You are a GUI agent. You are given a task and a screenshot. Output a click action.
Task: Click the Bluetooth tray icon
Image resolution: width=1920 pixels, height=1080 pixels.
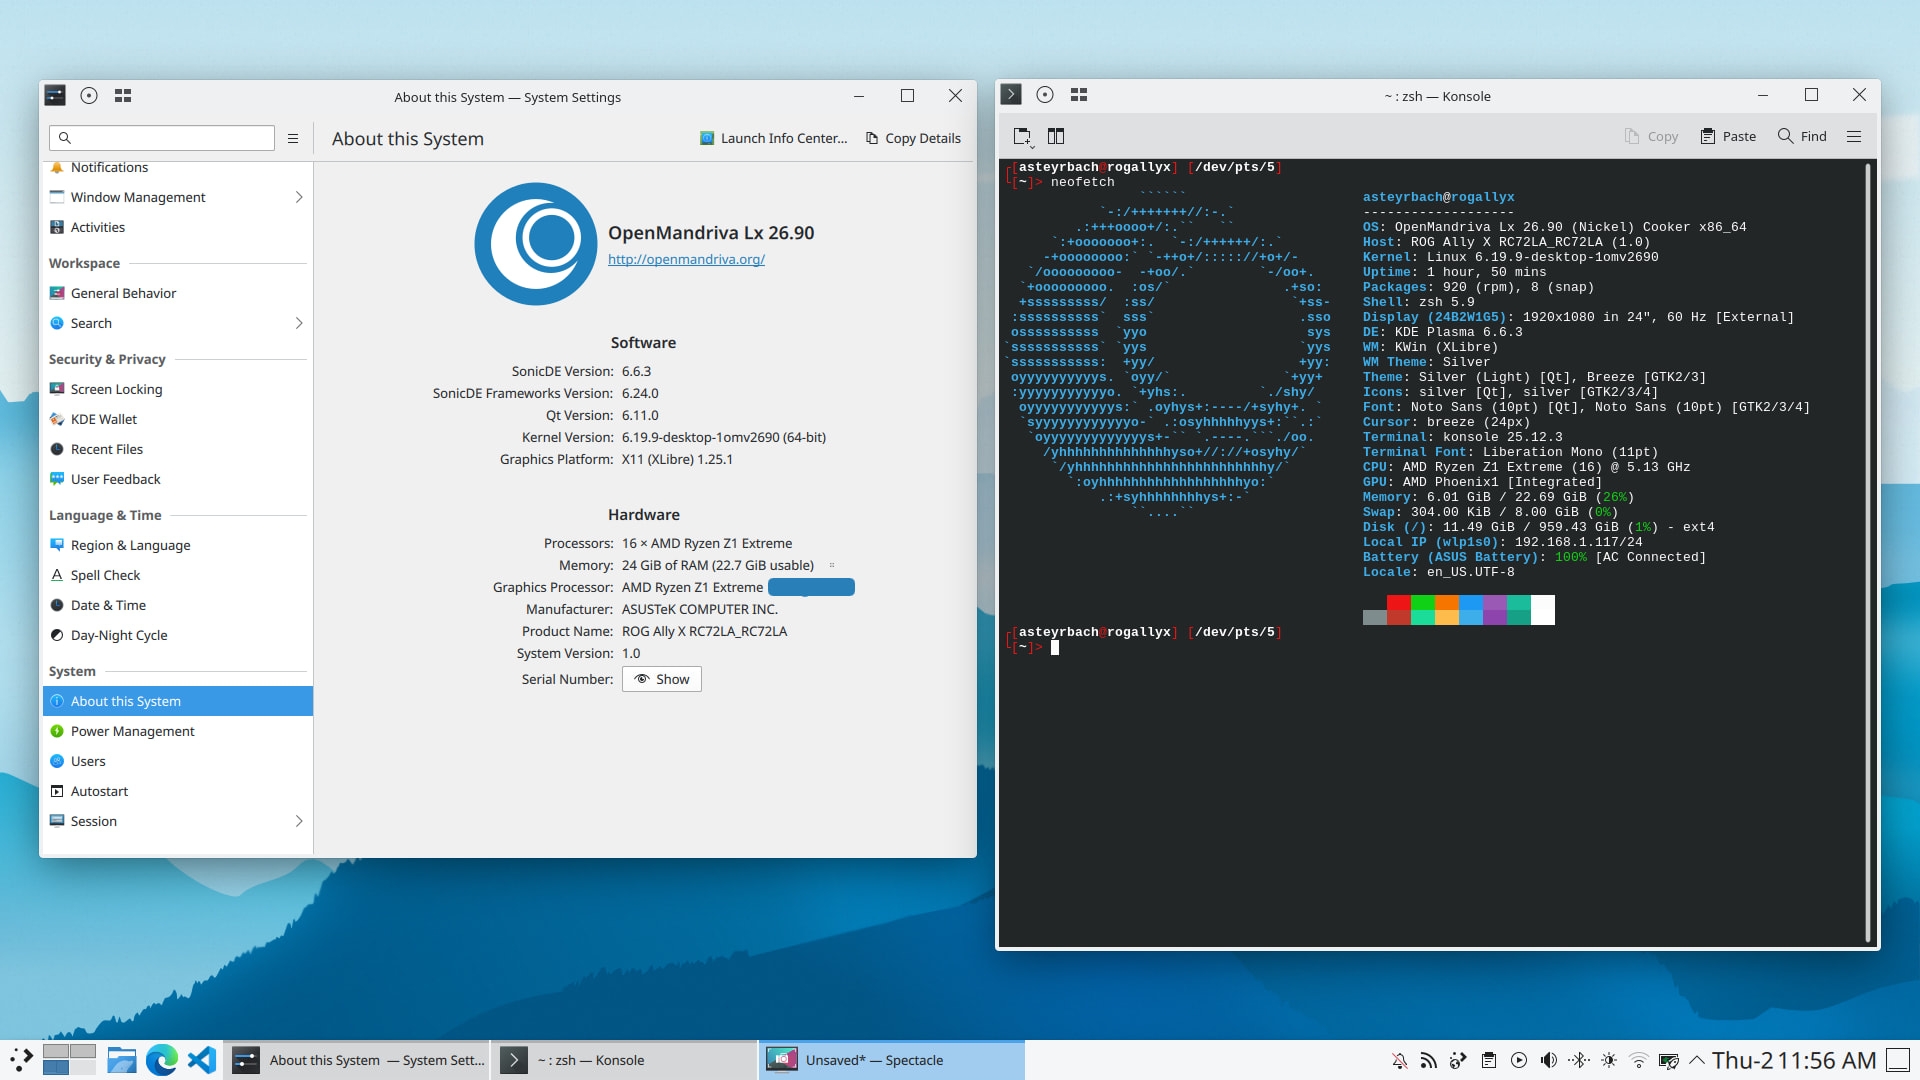(1579, 1060)
